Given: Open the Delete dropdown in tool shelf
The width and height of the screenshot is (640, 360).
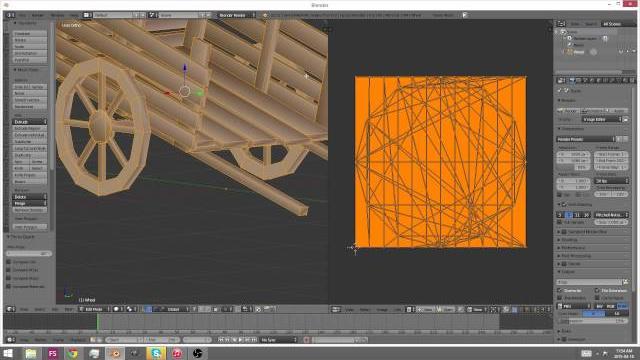Looking at the screenshot, I should tap(30, 197).
